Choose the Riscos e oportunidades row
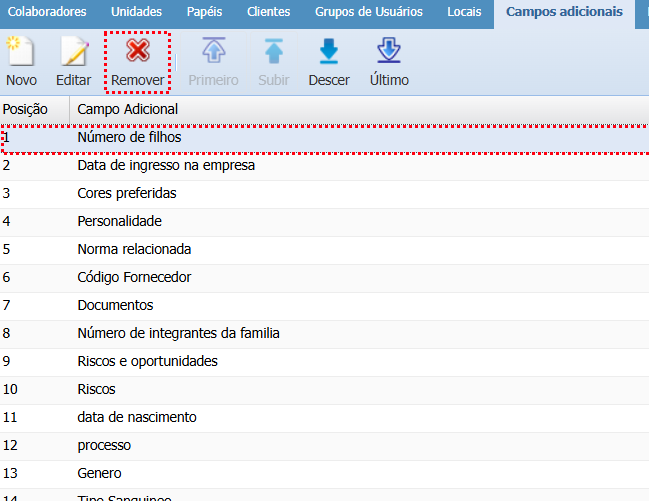Image resolution: width=649 pixels, height=501 pixels. point(147,361)
